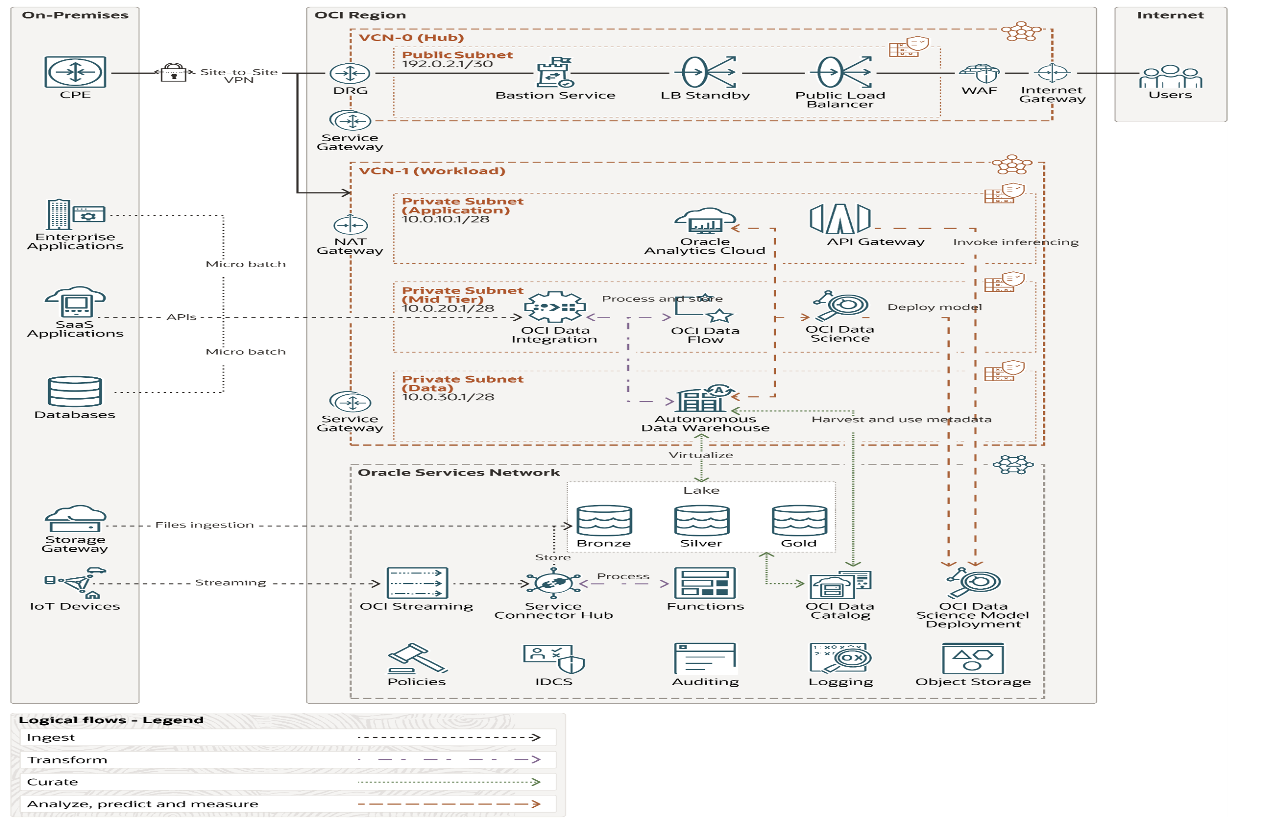Click the "Transform" legend row
This screenshot has width=1288, height=824.
click(290, 760)
